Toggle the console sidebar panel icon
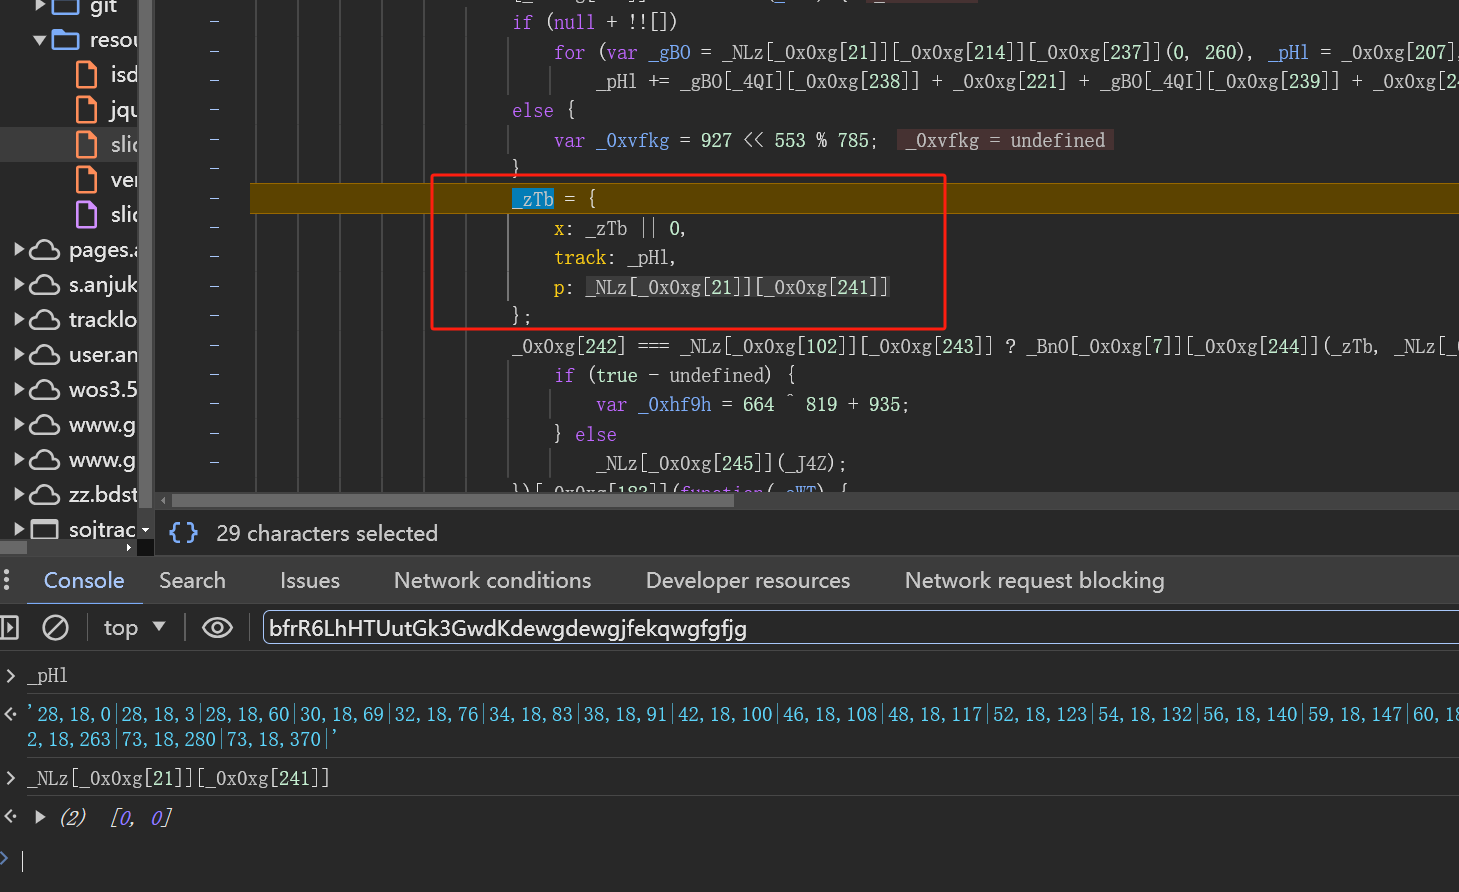The image size is (1459, 892). pos(9,628)
